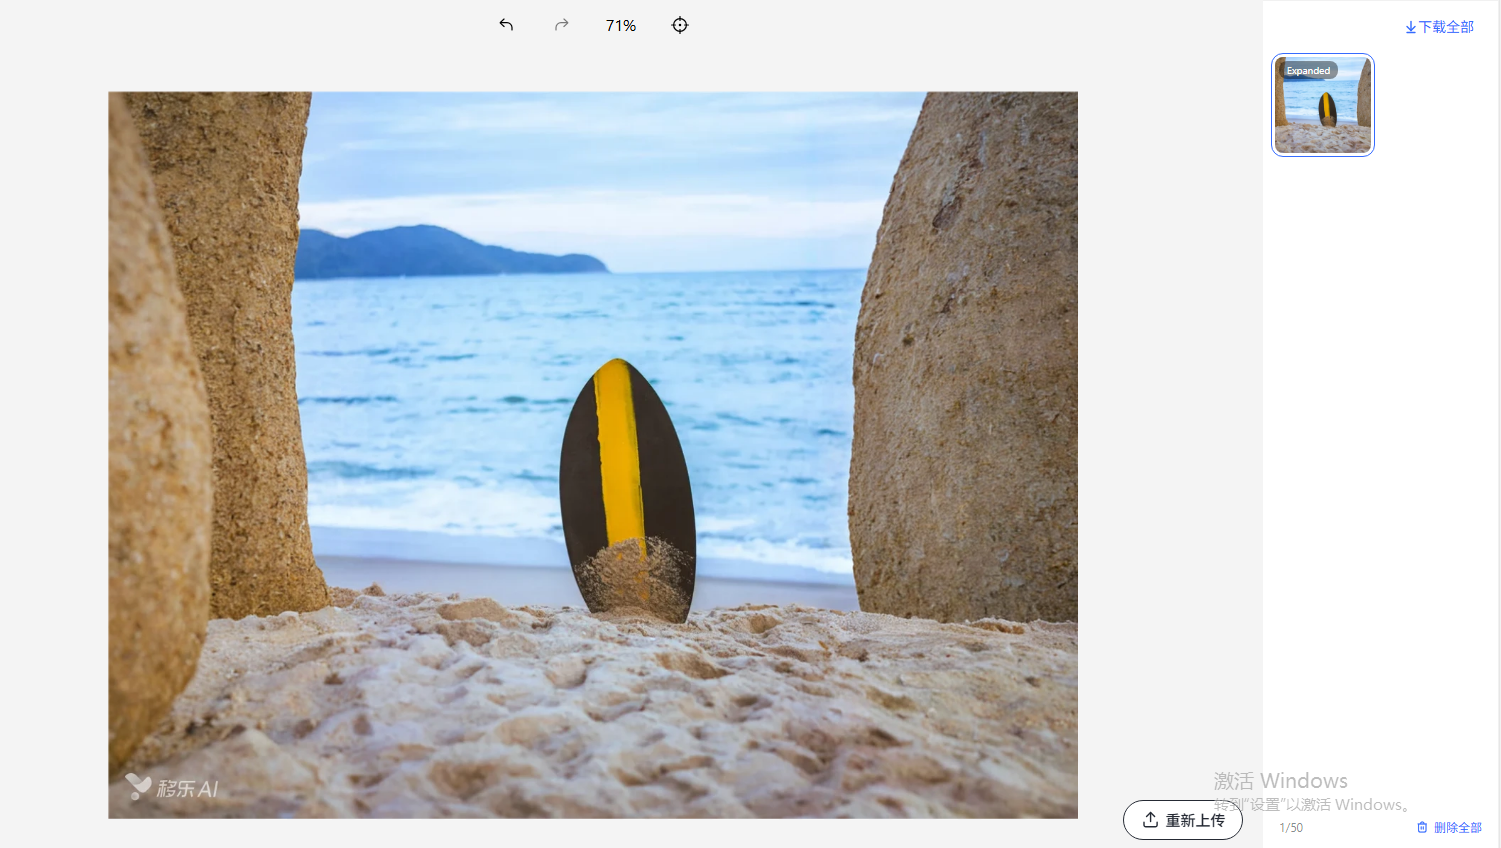Click the undo arrow icon
This screenshot has height=848, width=1501.
tap(506, 25)
